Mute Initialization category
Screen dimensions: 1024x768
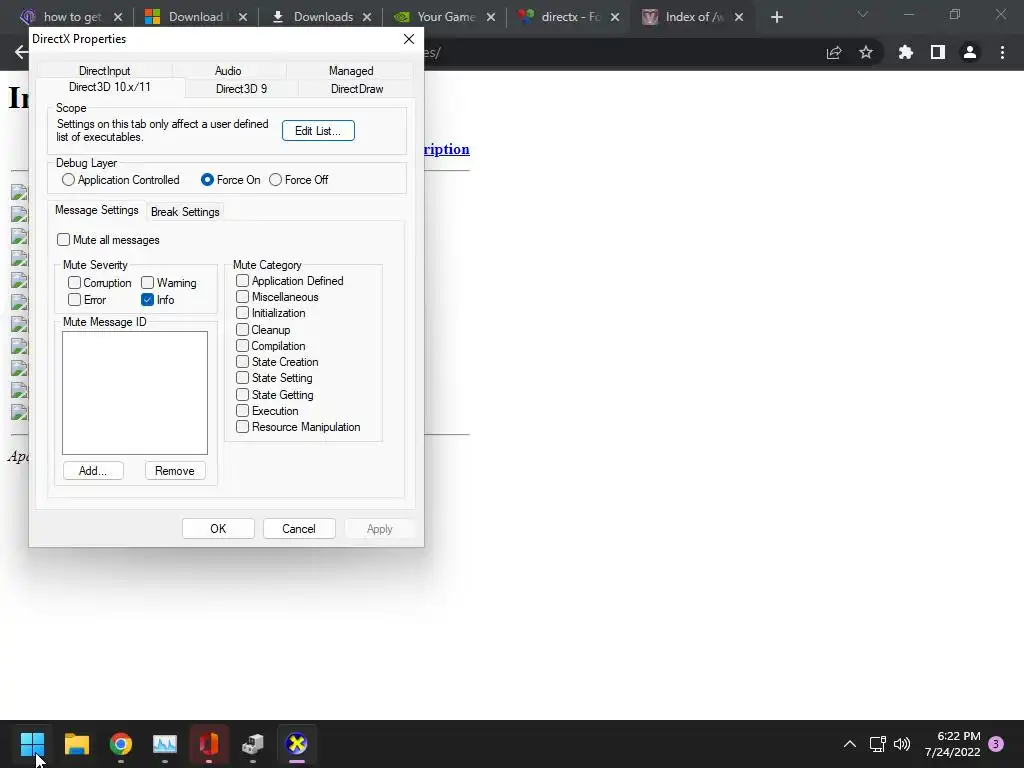[271, 313]
